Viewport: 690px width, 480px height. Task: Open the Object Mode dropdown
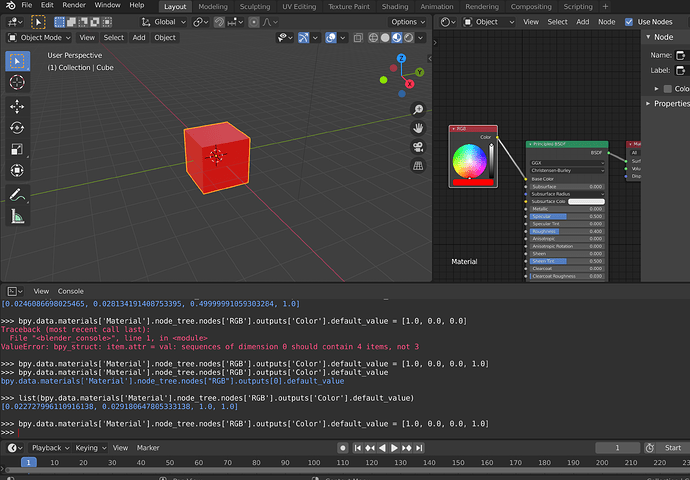point(40,38)
